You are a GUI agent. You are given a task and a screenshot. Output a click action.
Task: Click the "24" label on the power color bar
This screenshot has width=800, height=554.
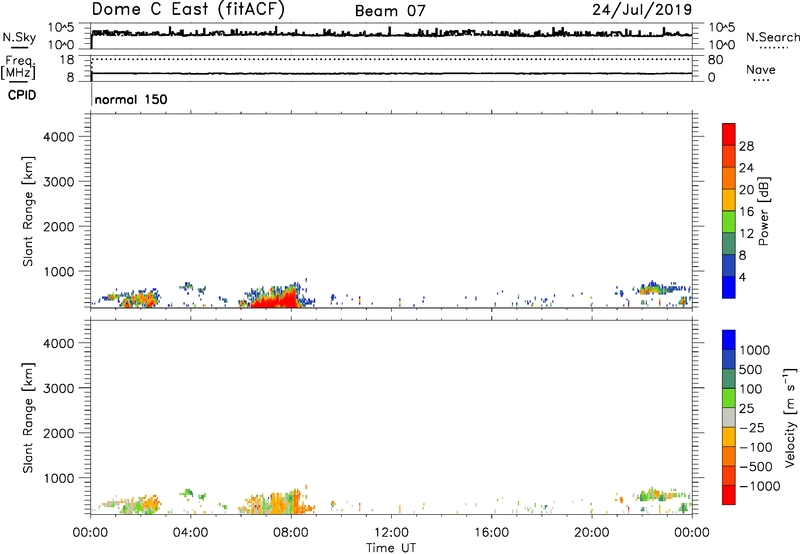click(746, 168)
